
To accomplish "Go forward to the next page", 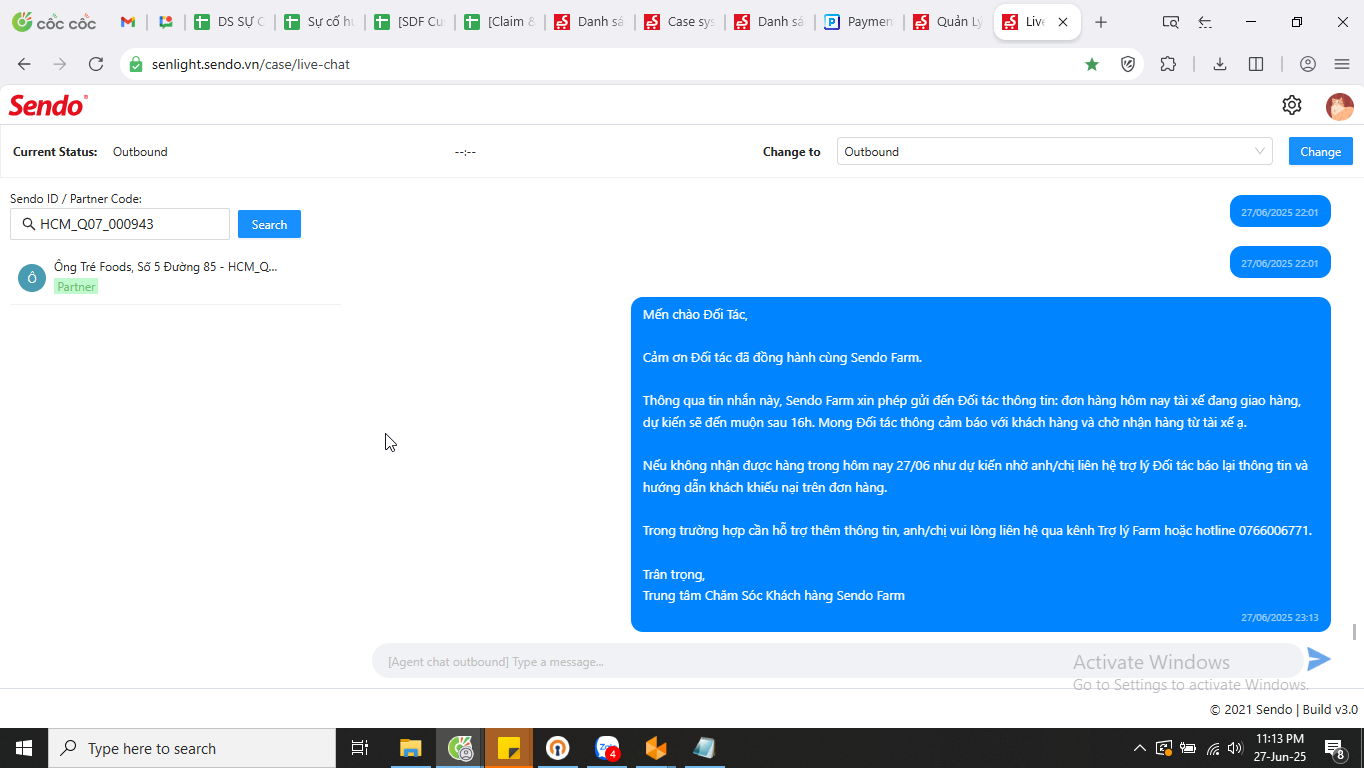I will click(60, 64).
